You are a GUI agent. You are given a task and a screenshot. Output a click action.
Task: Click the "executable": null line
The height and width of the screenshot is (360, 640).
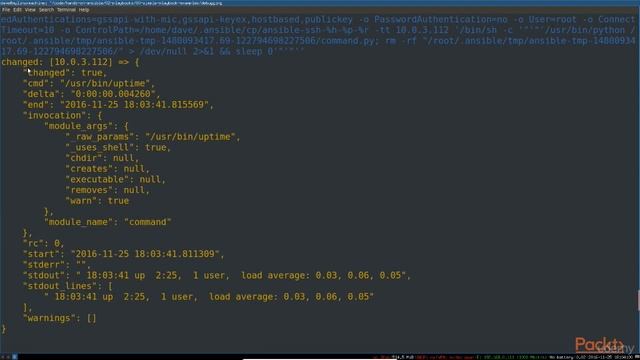click(116, 179)
